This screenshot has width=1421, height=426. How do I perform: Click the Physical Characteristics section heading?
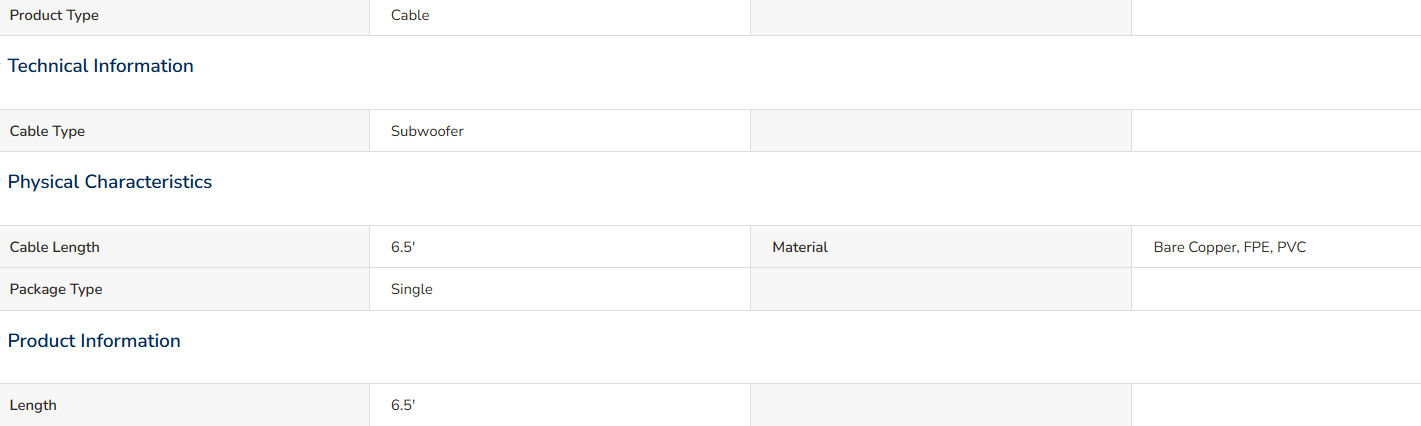pos(110,182)
